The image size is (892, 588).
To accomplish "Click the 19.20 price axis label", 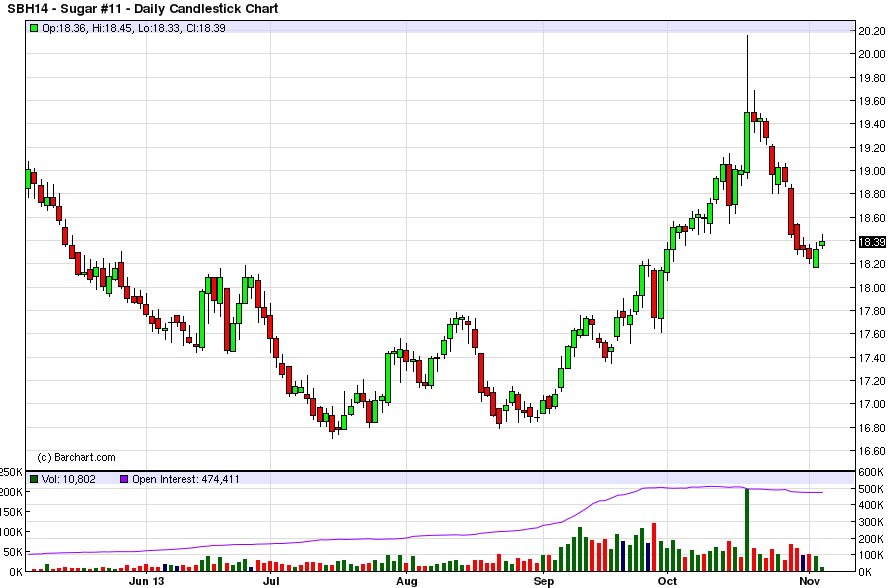I will pos(872,148).
